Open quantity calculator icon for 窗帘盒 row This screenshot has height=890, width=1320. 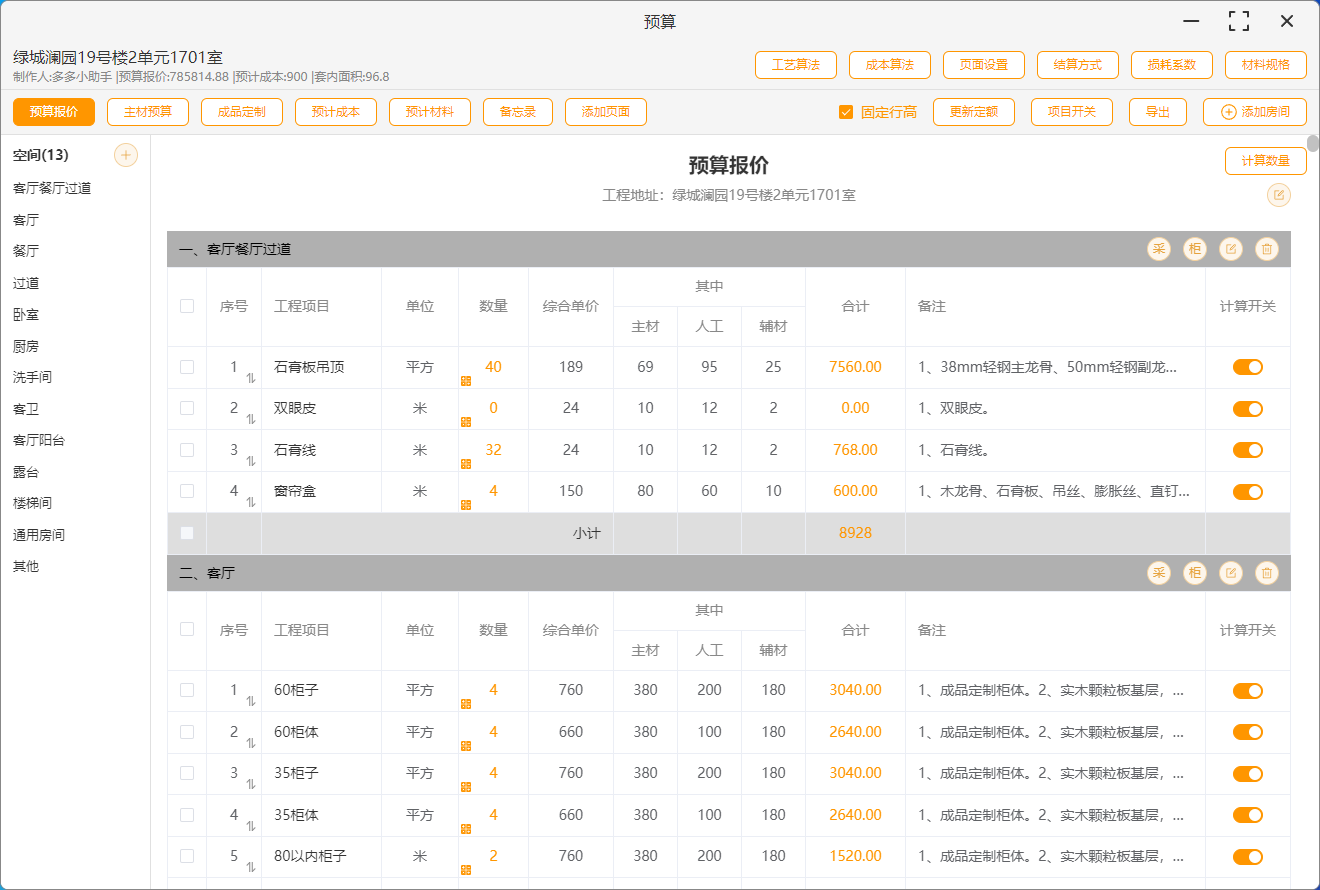(466, 505)
